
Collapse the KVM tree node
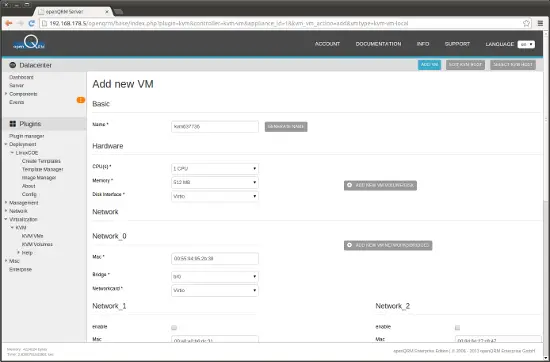[x=12, y=228]
